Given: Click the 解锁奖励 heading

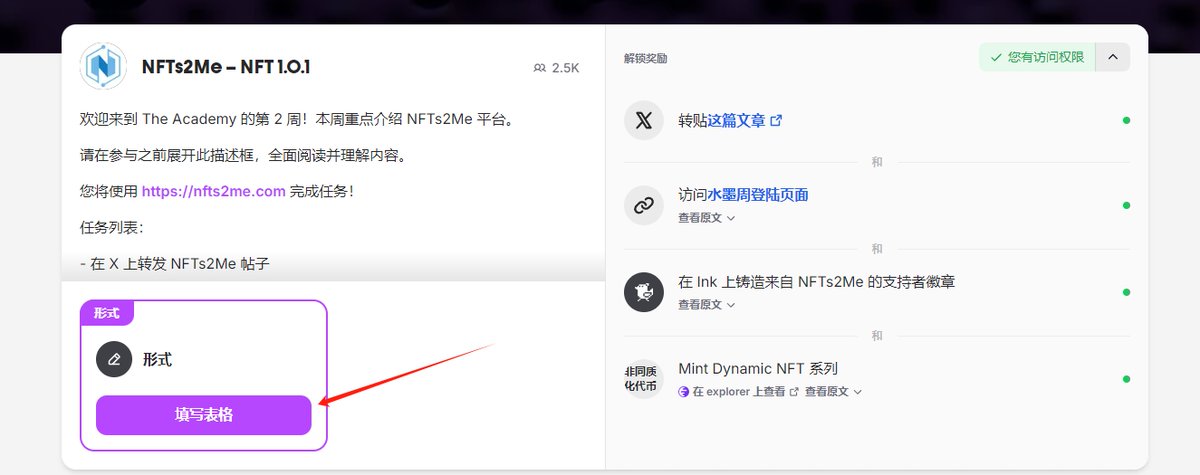Looking at the screenshot, I should 645,58.
